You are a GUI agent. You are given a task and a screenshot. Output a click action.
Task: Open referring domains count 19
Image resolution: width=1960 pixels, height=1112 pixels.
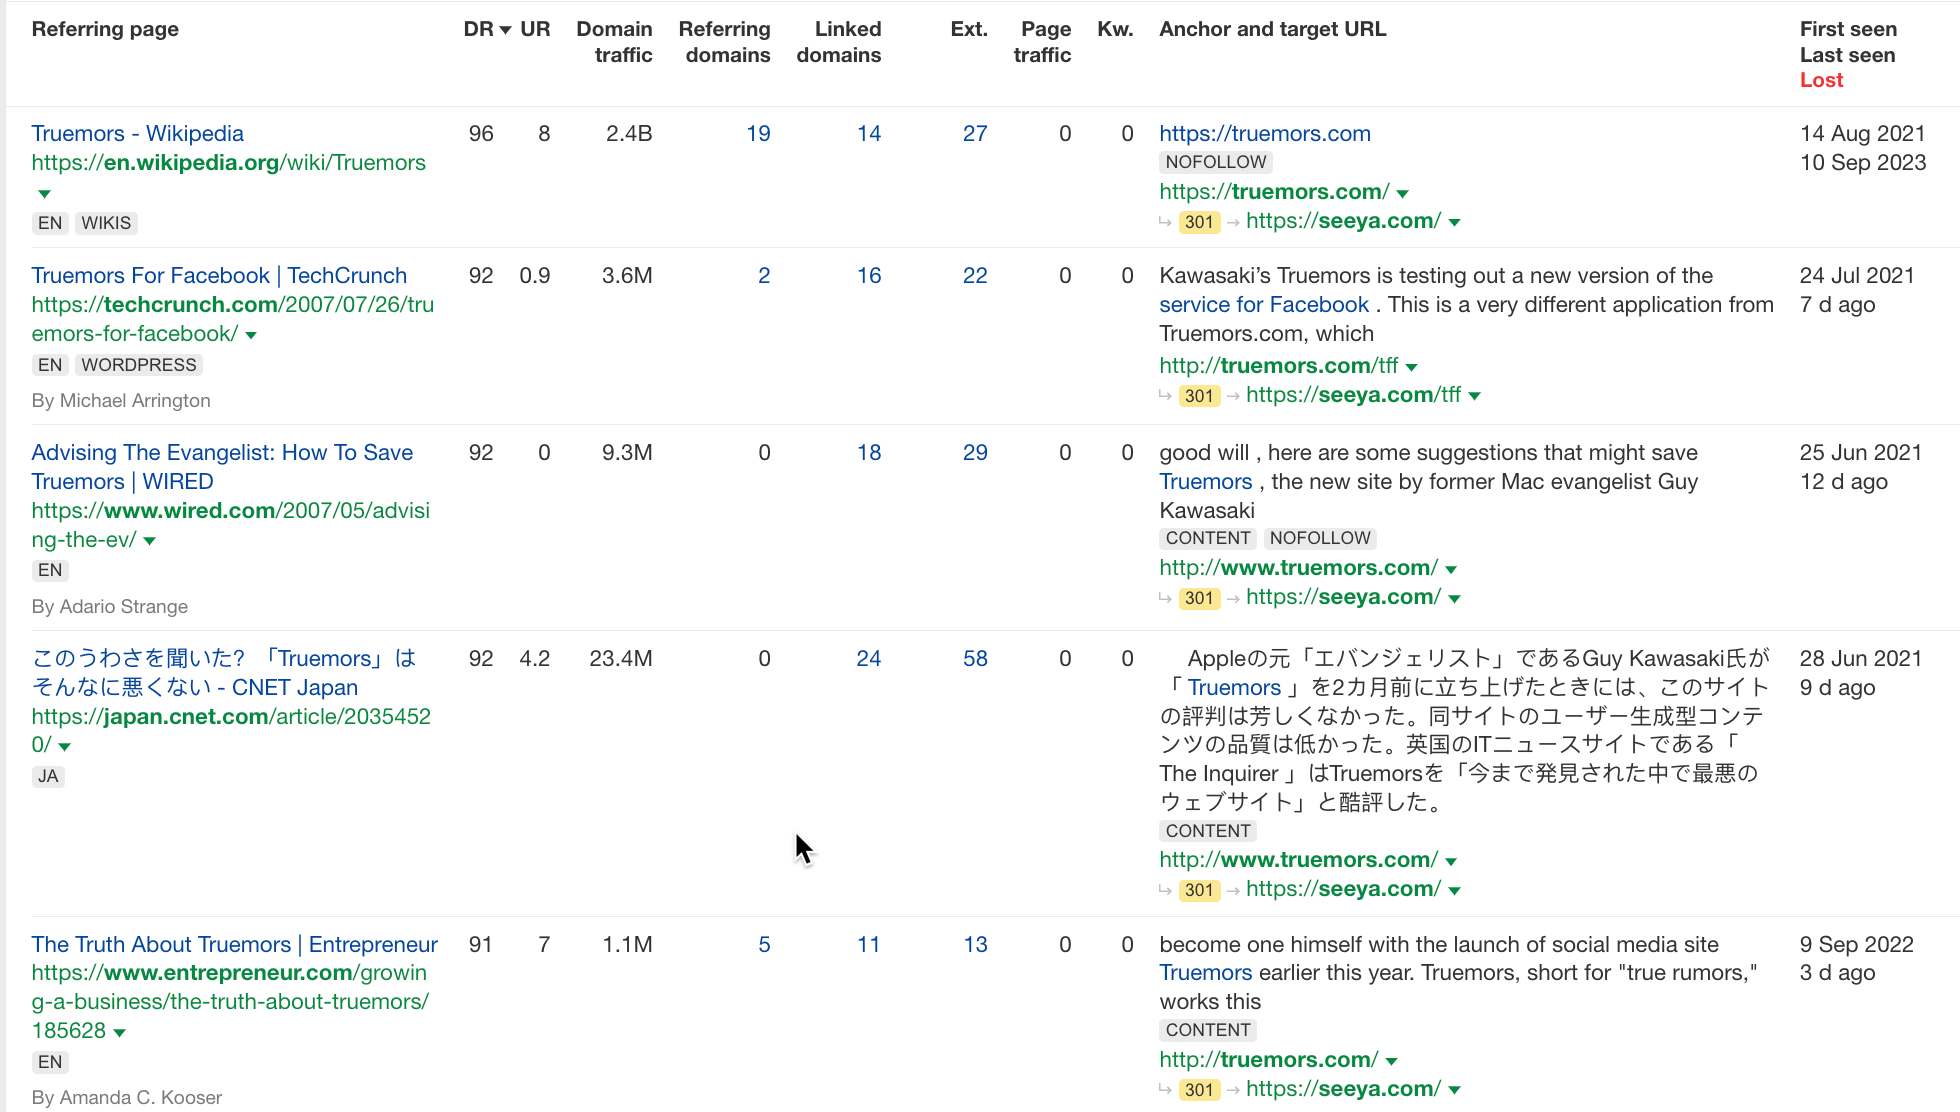758,133
